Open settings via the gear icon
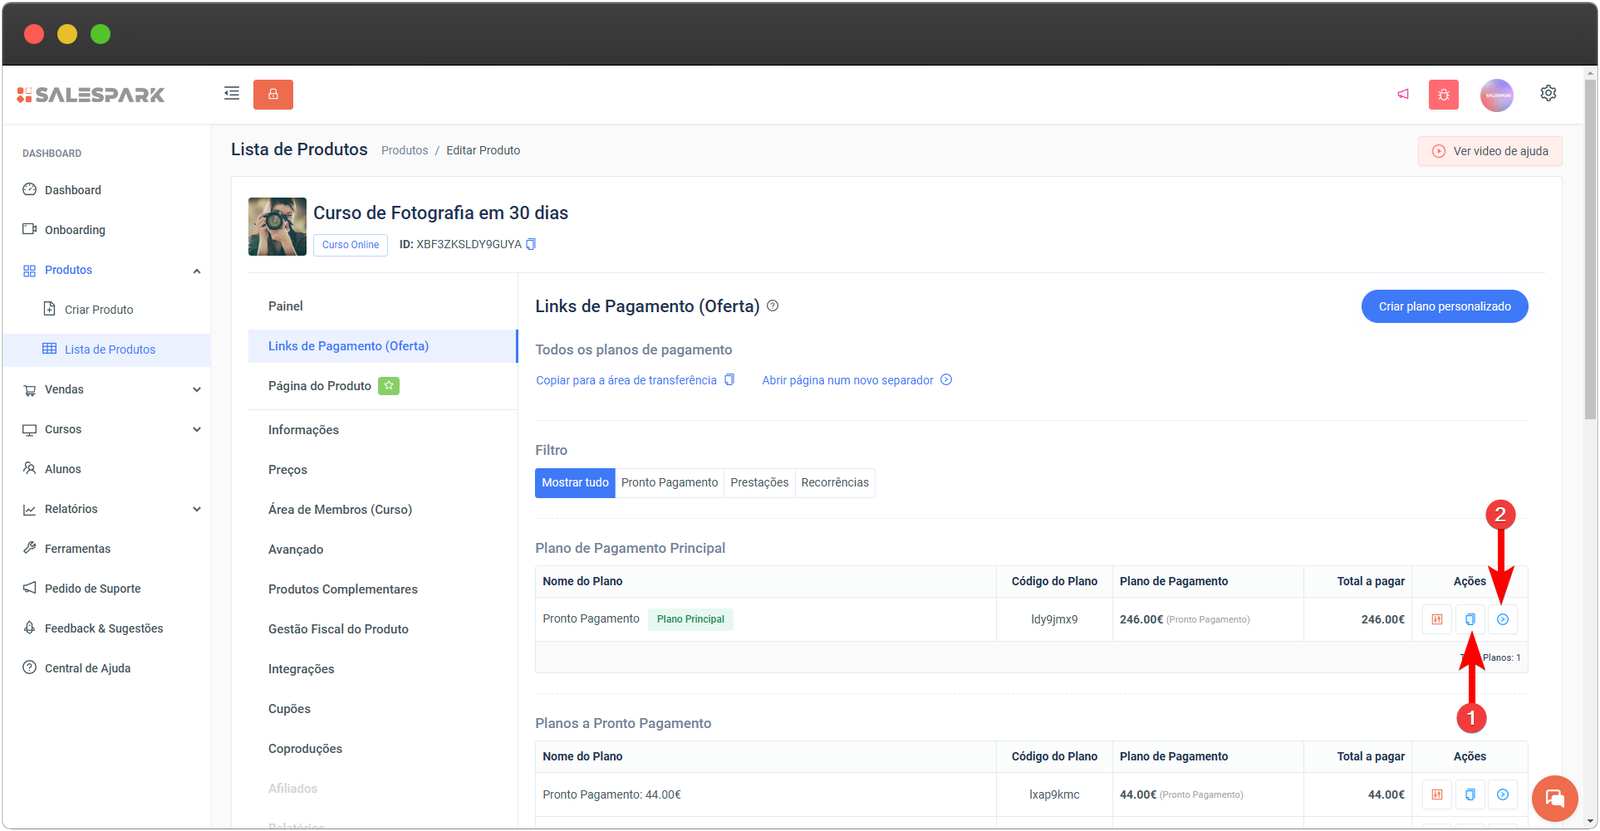The image size is (1600, 831). pos(1548,93)
